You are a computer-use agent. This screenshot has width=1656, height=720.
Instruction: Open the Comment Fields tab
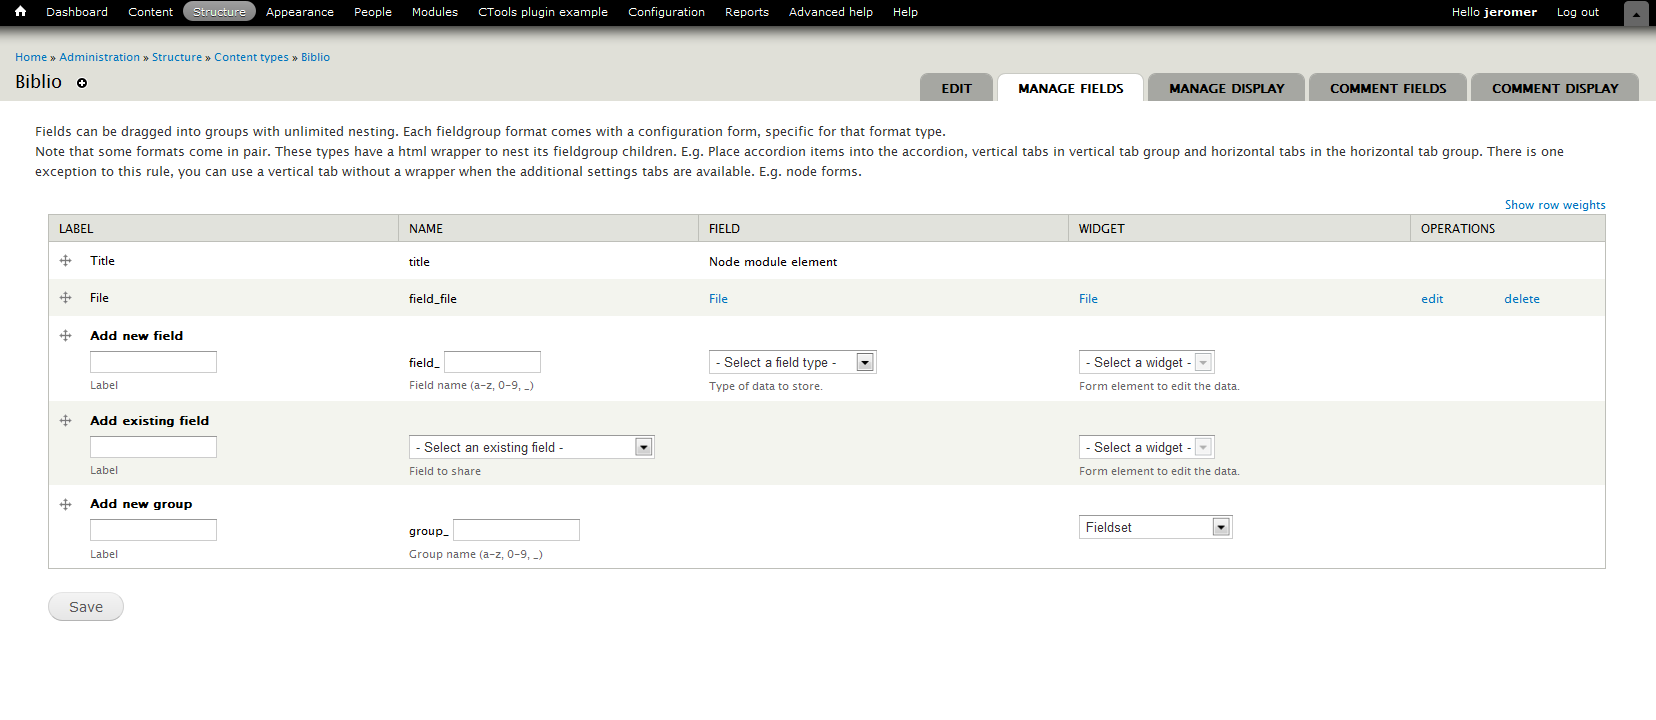pyautogui.click(x=1387, y=88)
